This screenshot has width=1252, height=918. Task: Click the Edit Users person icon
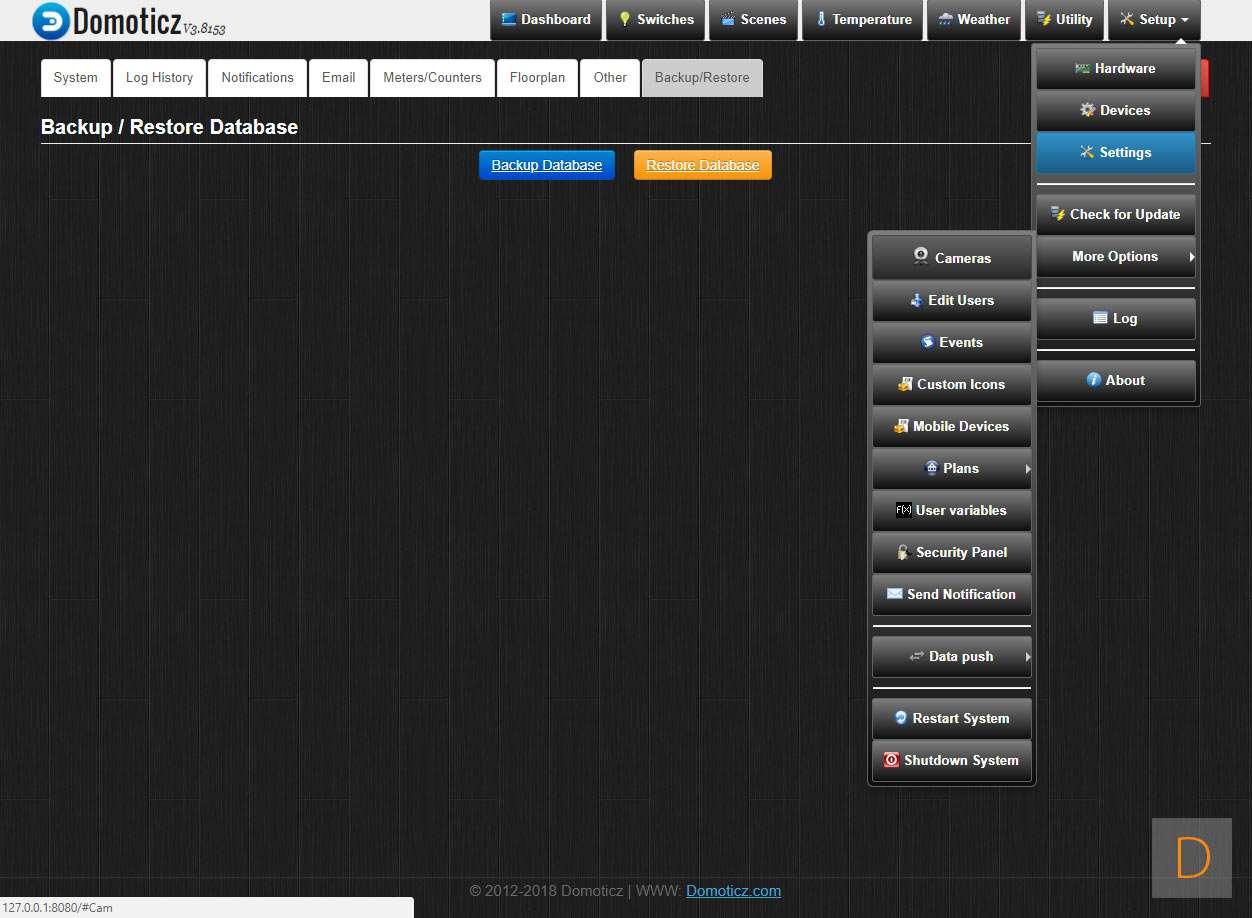[917, 300]
